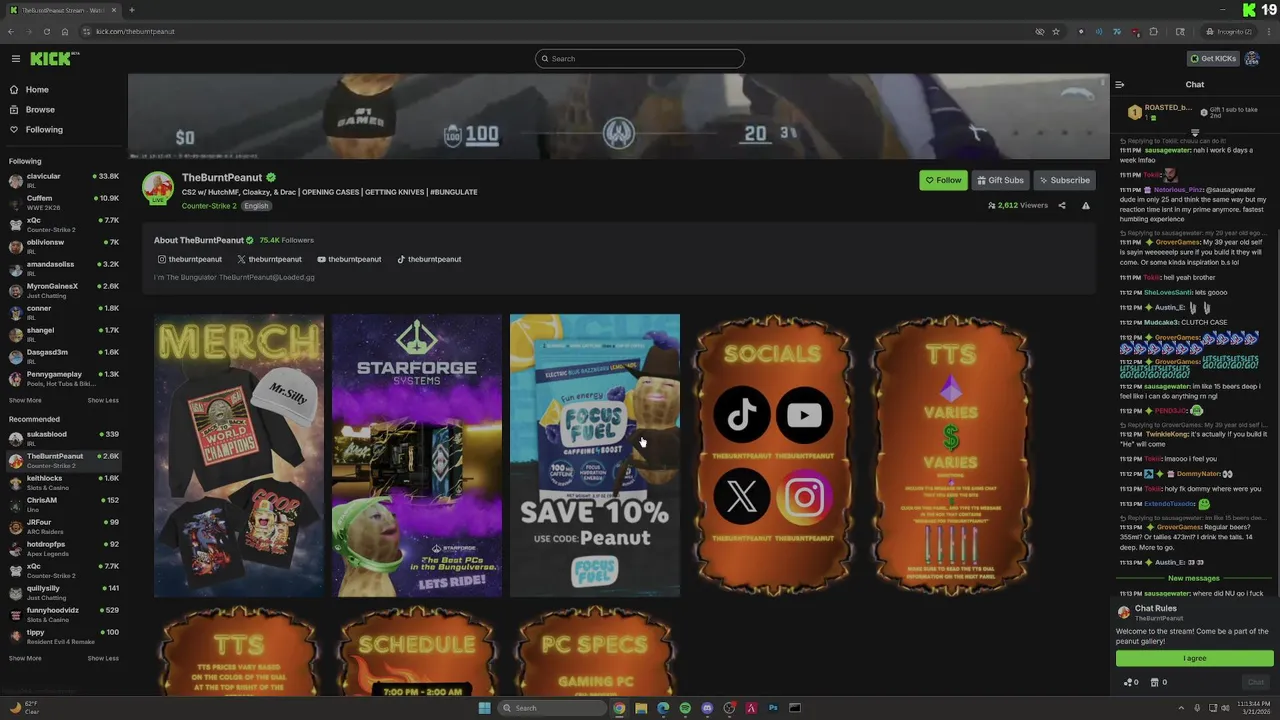Screen dimensions: 1280x720
Task: Open the TikTok icon in Socials panel
Action: point(742,415)
